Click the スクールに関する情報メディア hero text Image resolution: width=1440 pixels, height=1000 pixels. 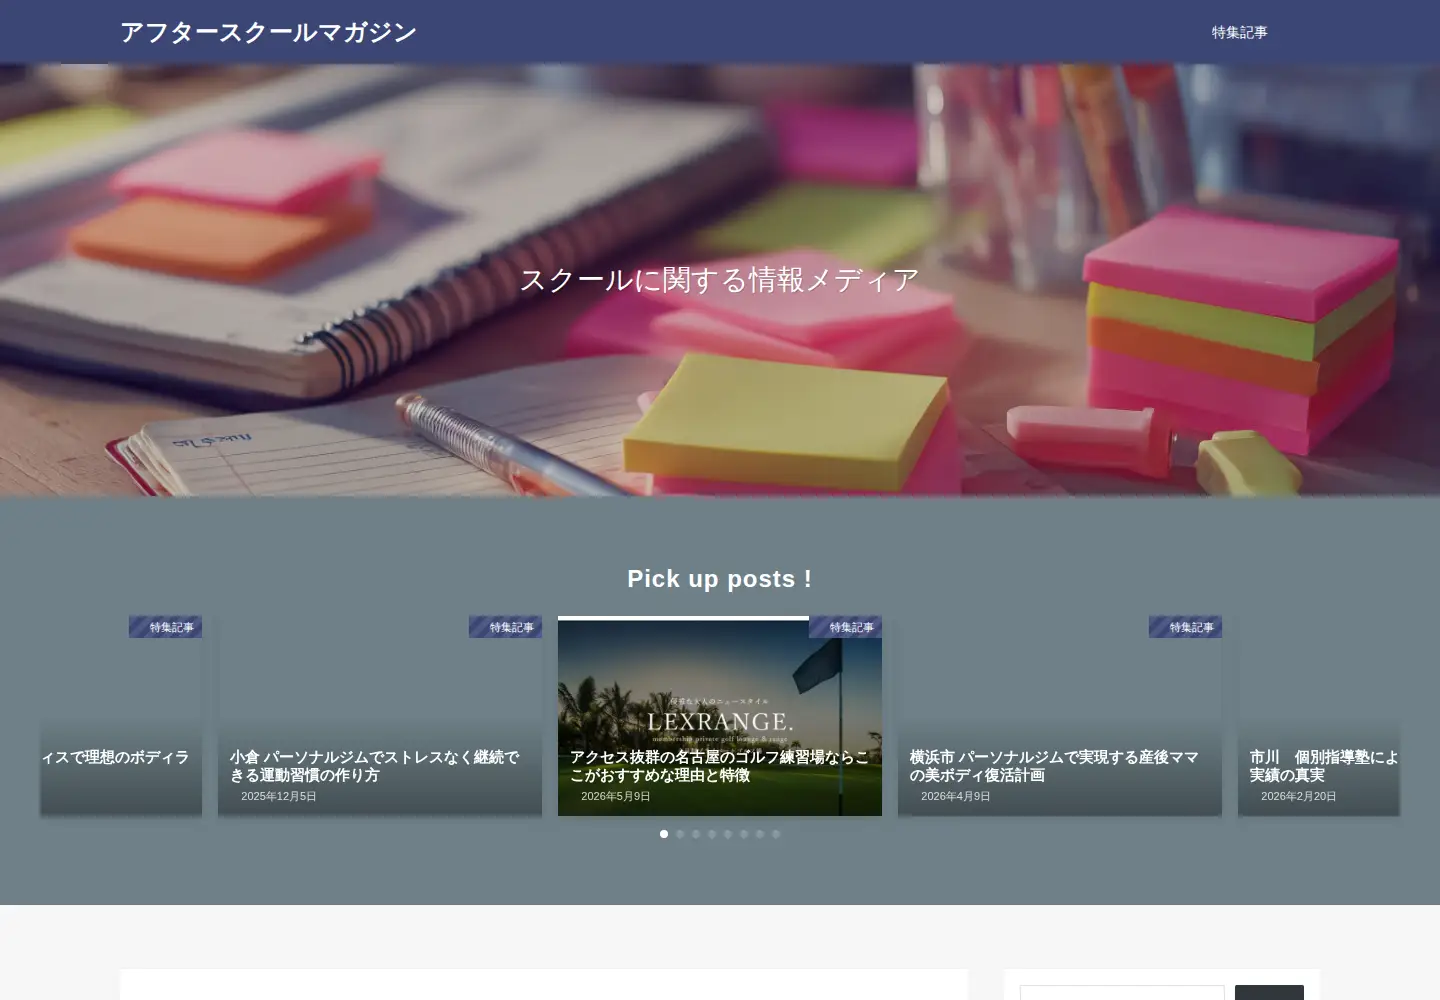[720, 280]
